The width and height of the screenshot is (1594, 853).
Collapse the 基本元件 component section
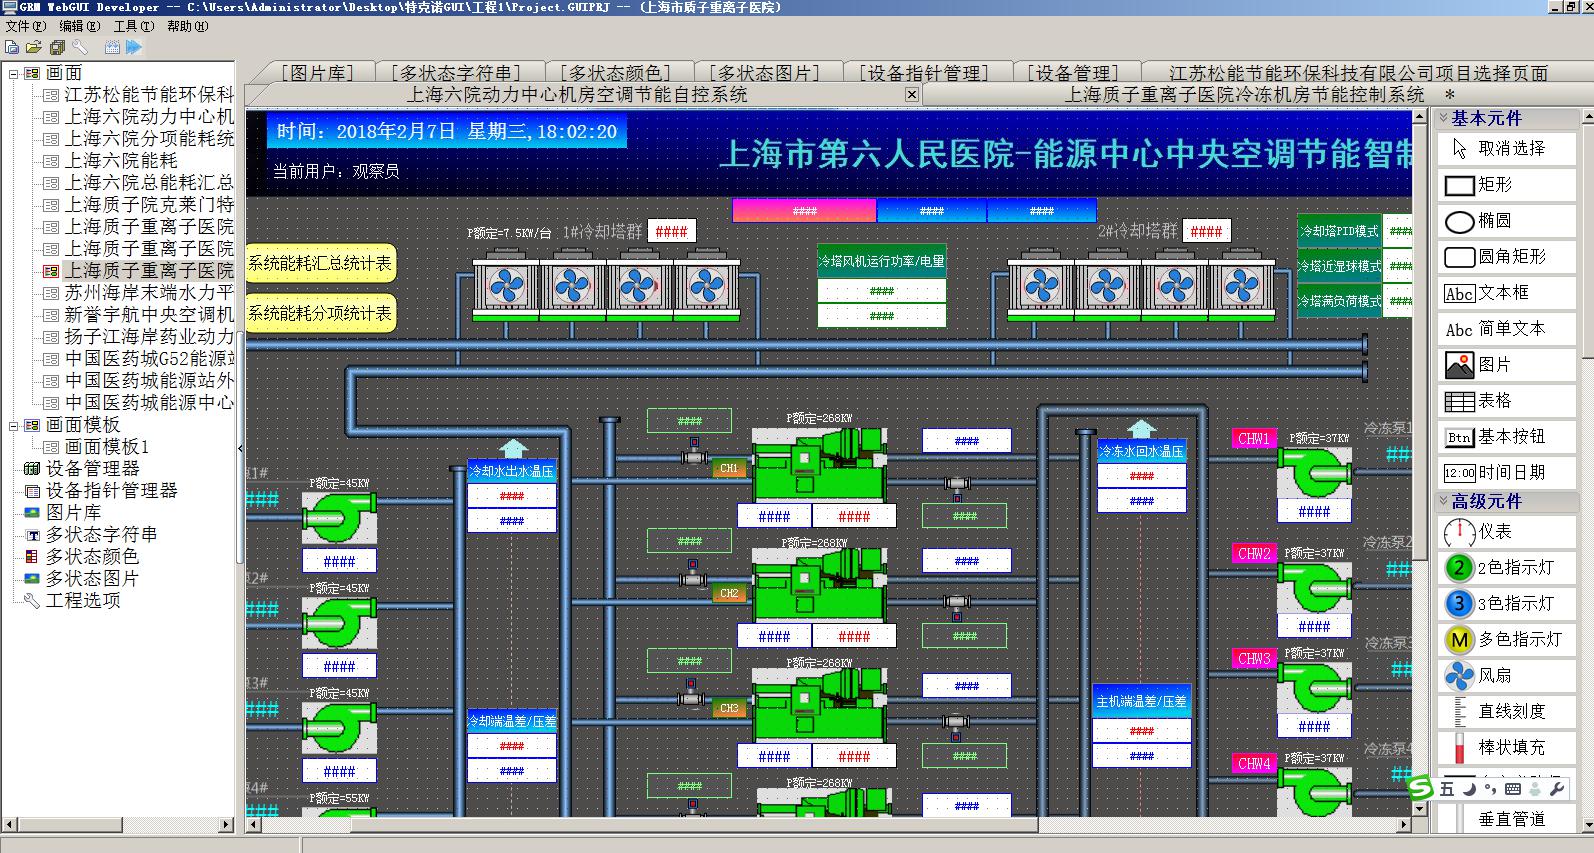point(1443,118)
